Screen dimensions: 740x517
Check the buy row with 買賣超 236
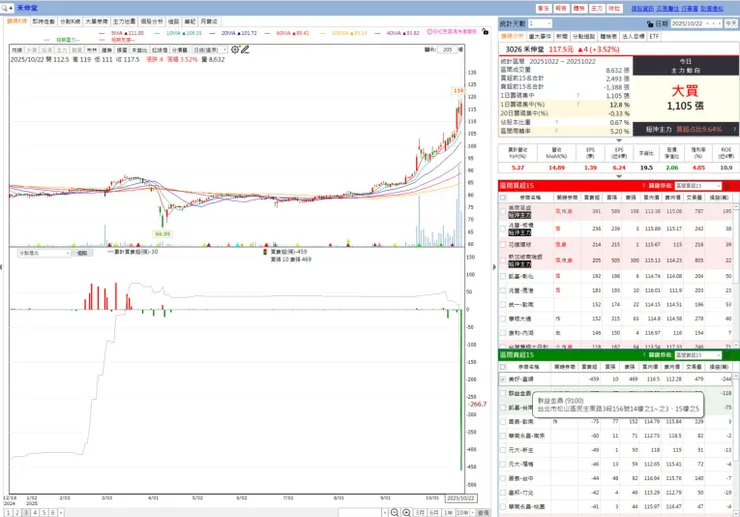click(x=503, y=229)
